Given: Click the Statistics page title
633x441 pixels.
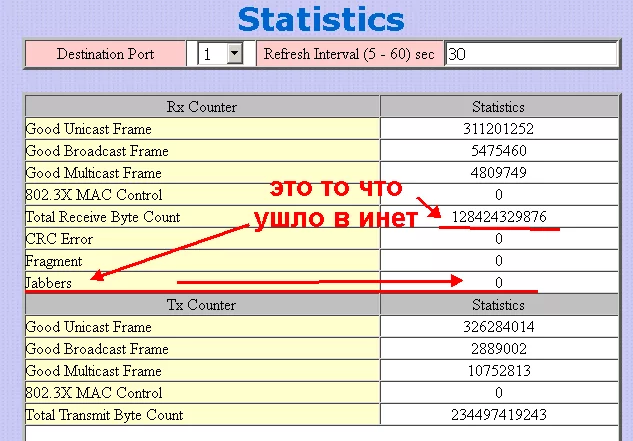Looking at the screenshot, I should [x=321, y=19].
